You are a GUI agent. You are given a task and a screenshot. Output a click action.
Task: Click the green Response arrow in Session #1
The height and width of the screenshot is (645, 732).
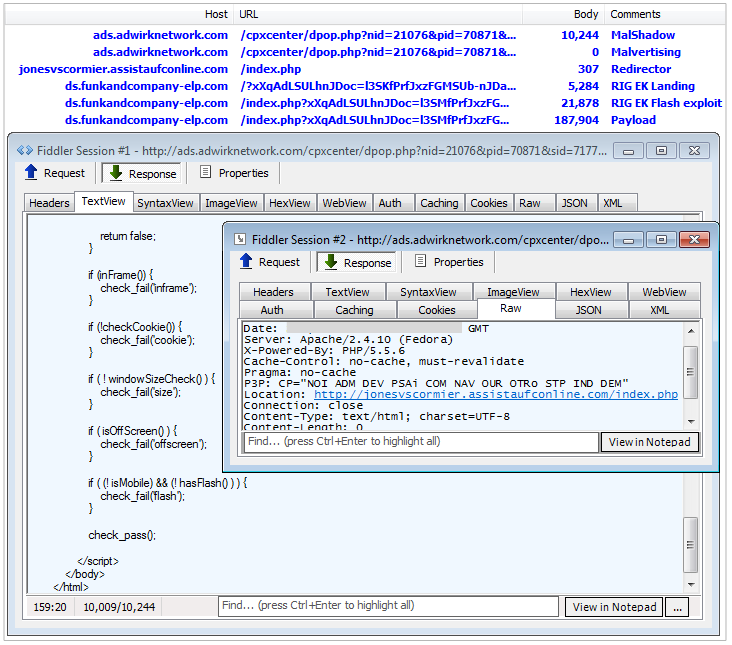click(x=117, y=173)
